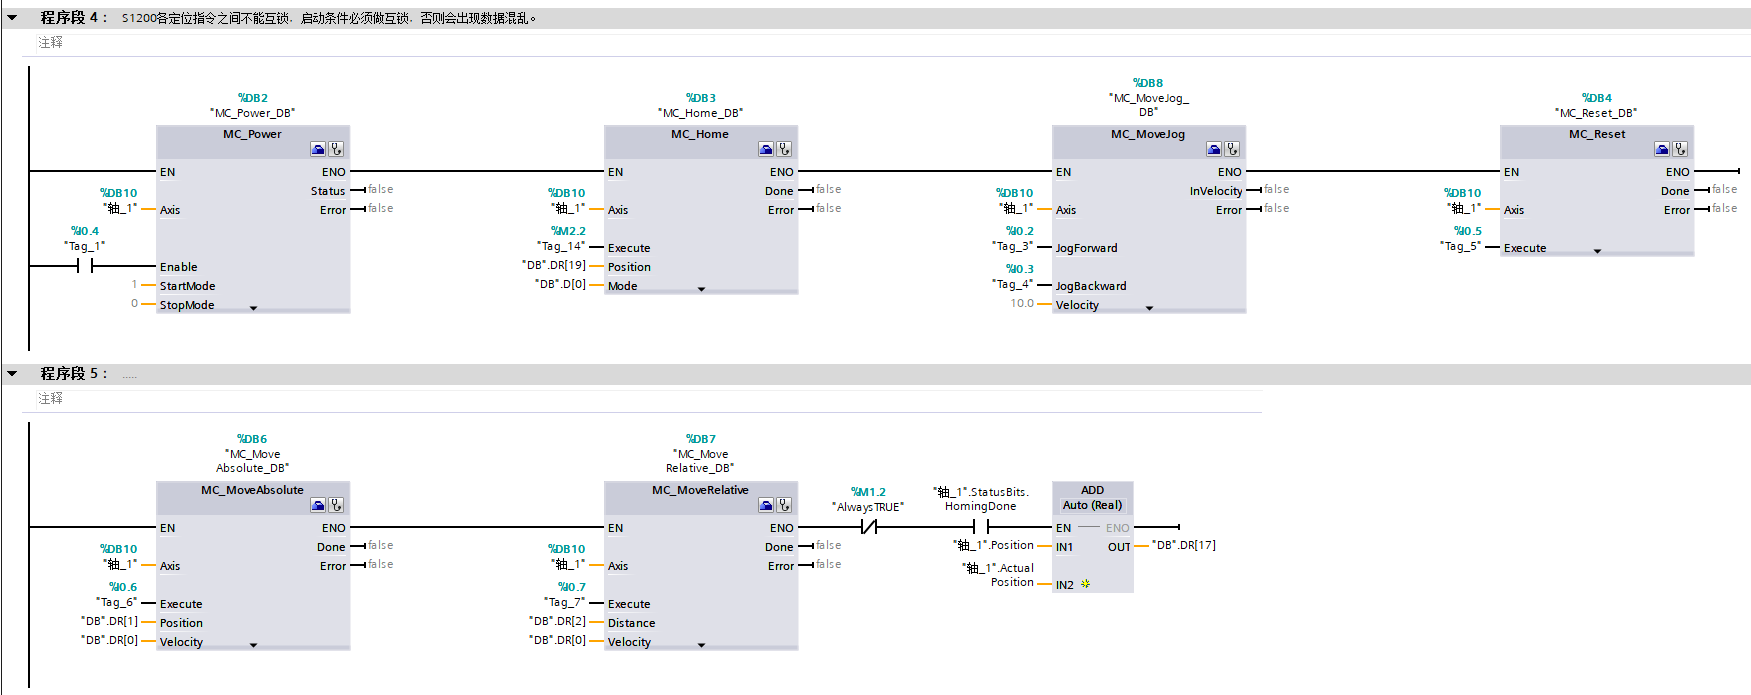
Task: Open configuration icon on MC_MoveJog block
Action: click(1214, 149)
